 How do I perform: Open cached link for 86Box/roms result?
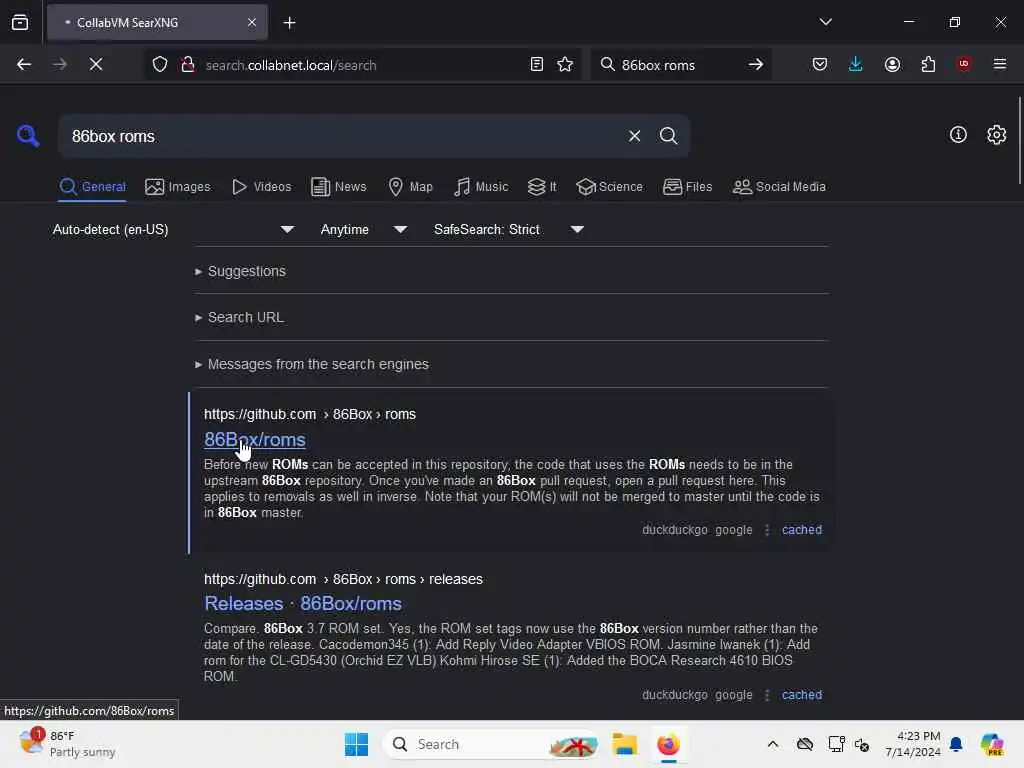coord(801,530)
